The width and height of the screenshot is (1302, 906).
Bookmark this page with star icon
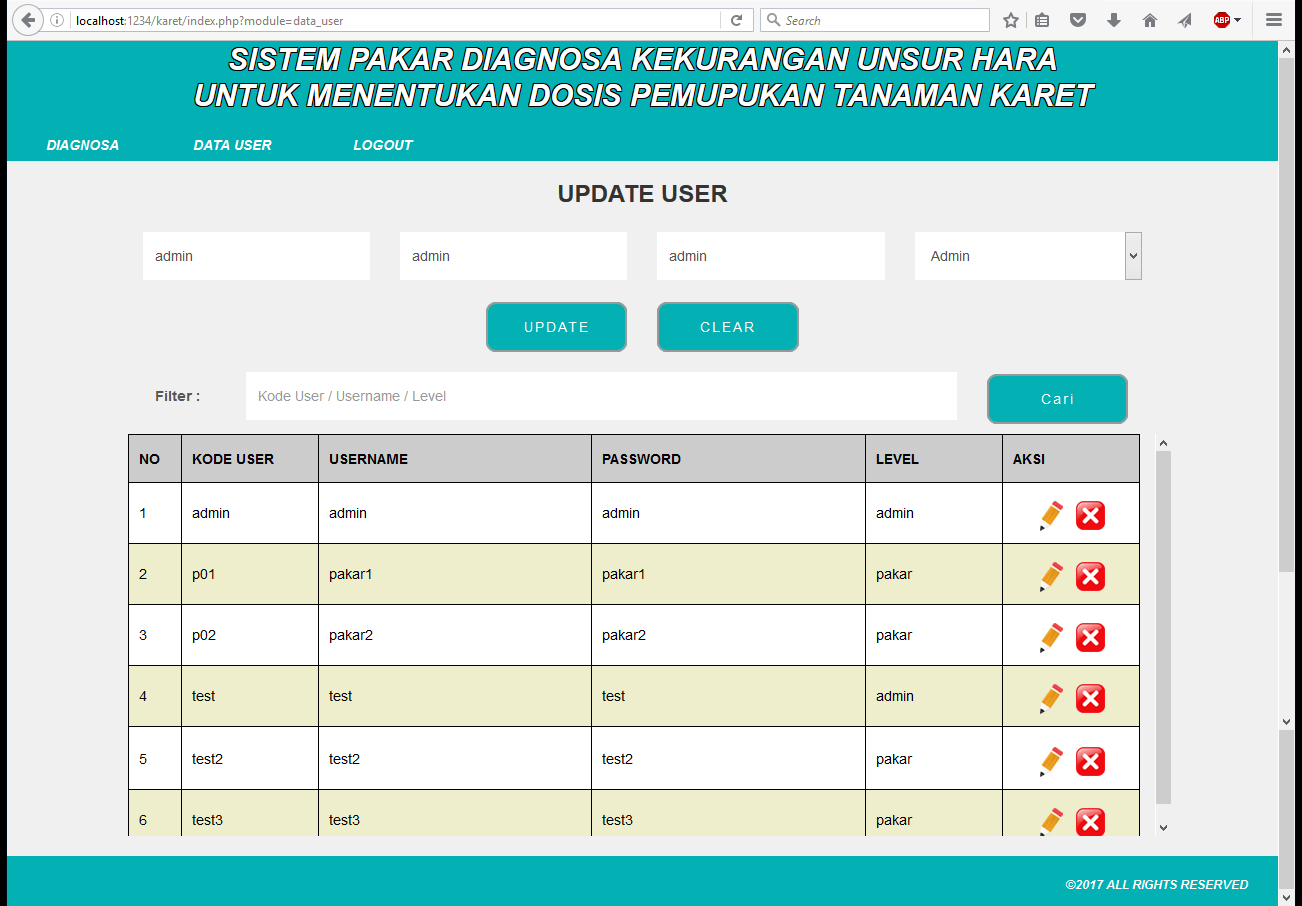1011,20
